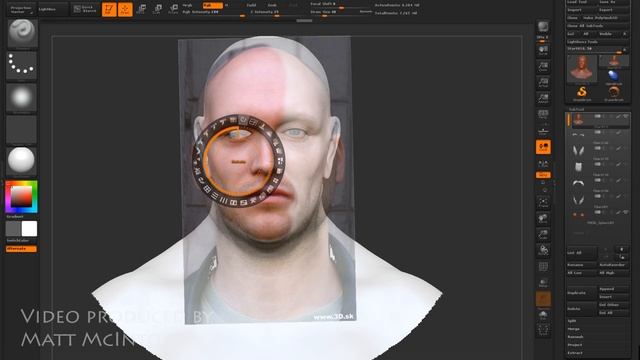Click the Scroll canvas icon in right shelf
The width and height of the screenshot is (640, 360).
[x=543, y=51]
